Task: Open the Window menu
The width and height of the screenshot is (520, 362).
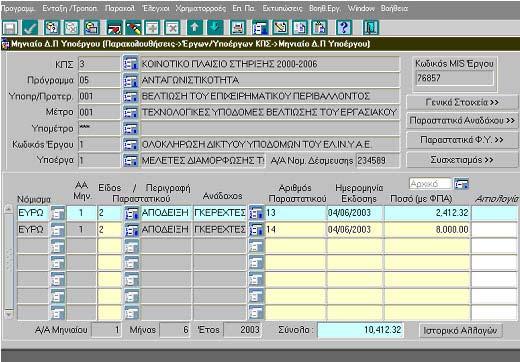Action: tap(361, 9)
